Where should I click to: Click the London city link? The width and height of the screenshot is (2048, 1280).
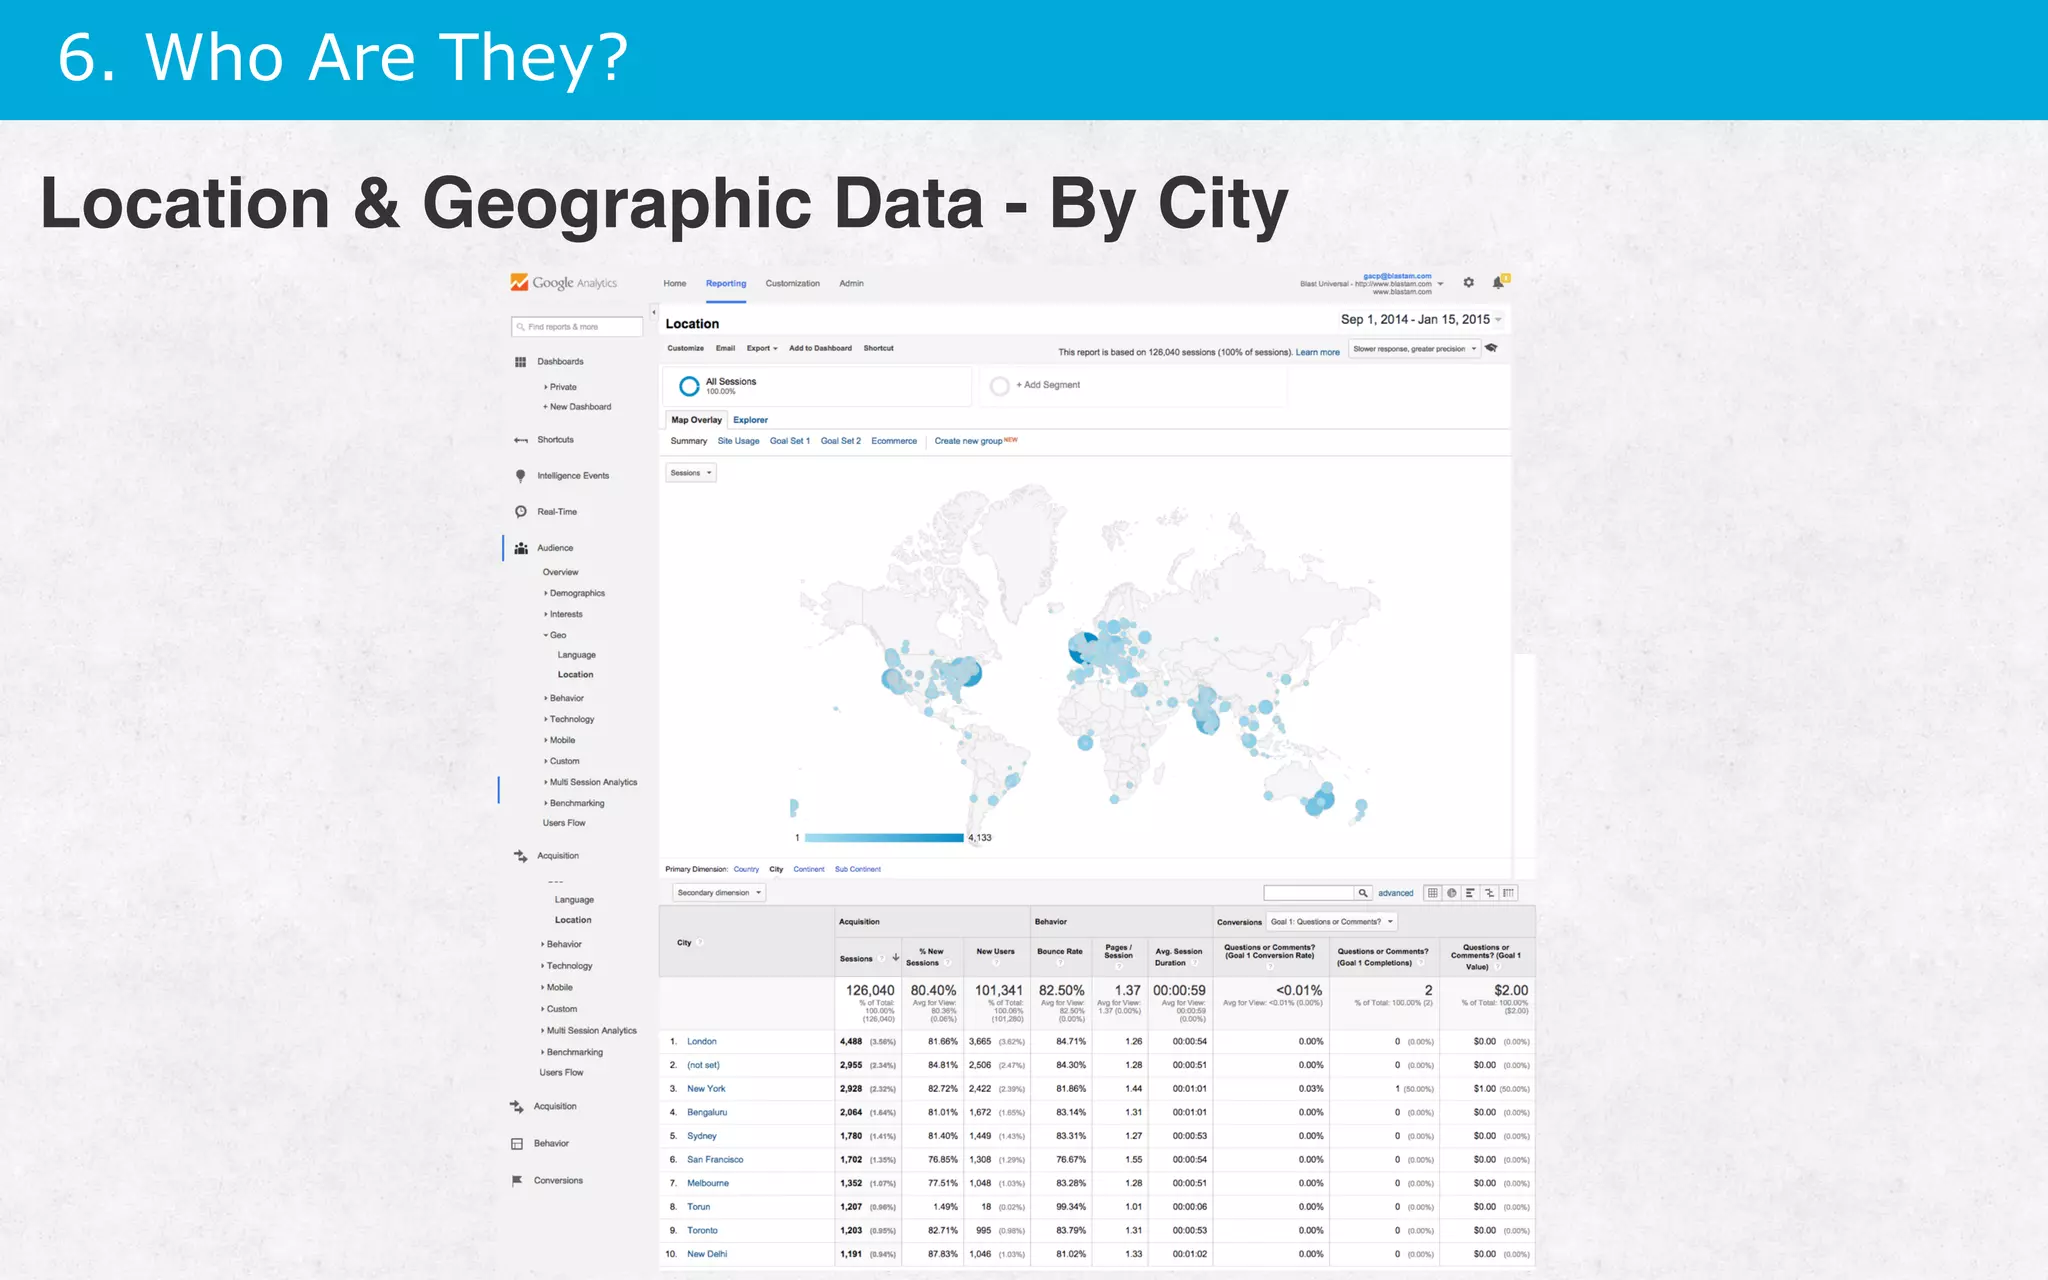pos(701,1042)
